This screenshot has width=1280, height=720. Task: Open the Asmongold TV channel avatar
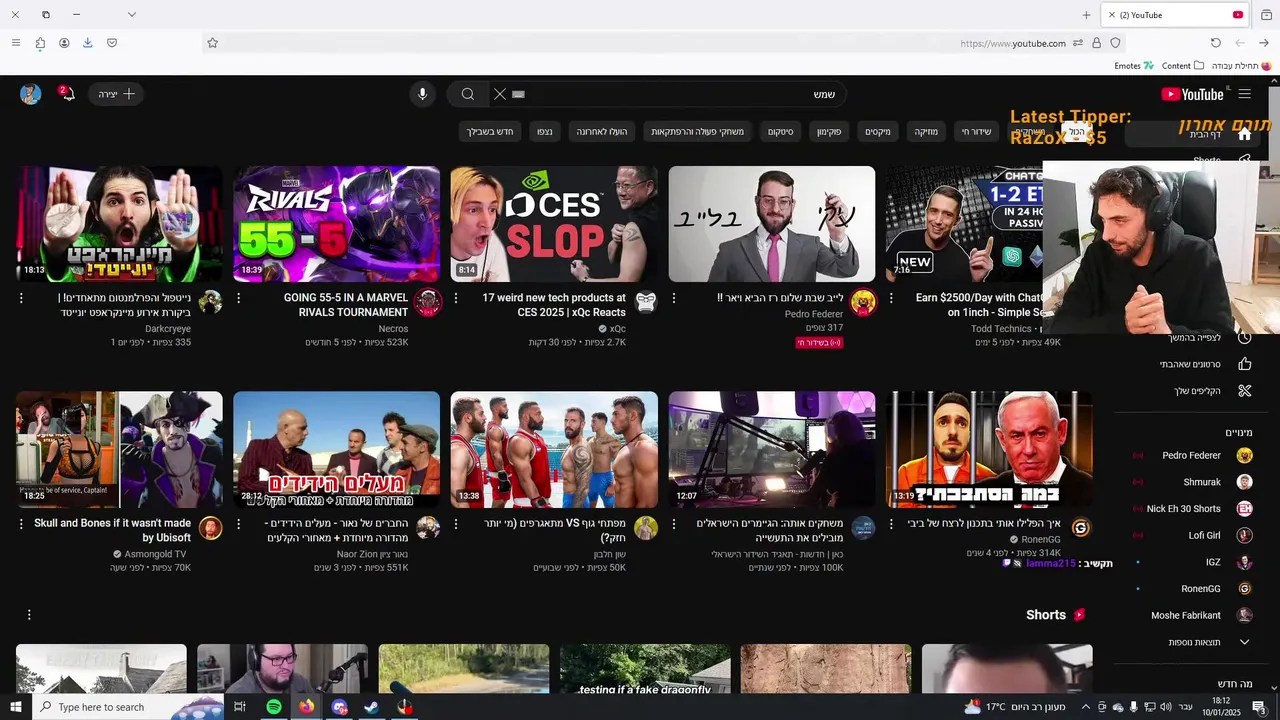210,528
